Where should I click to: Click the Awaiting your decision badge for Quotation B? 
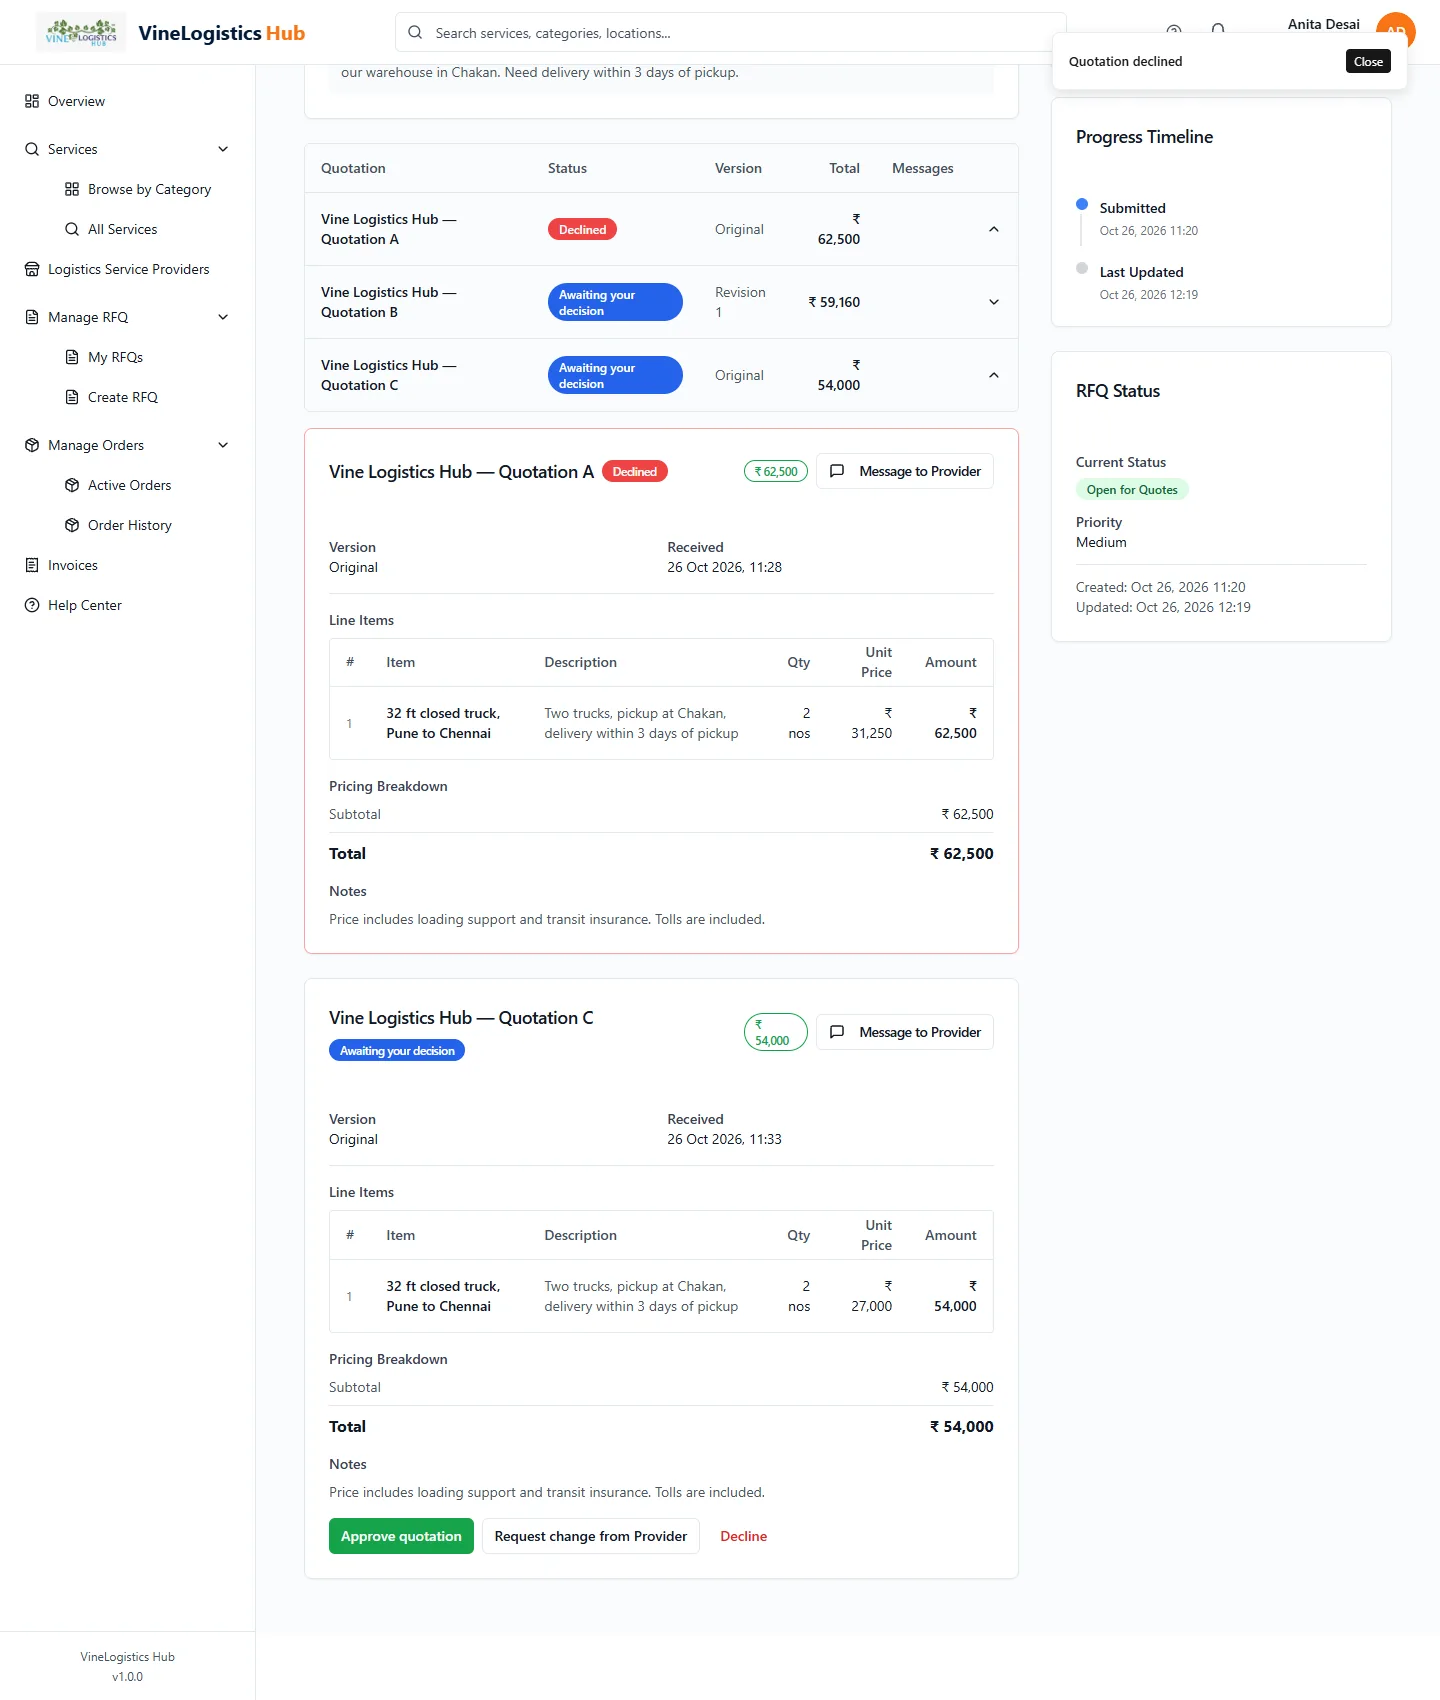pos(615,302)
